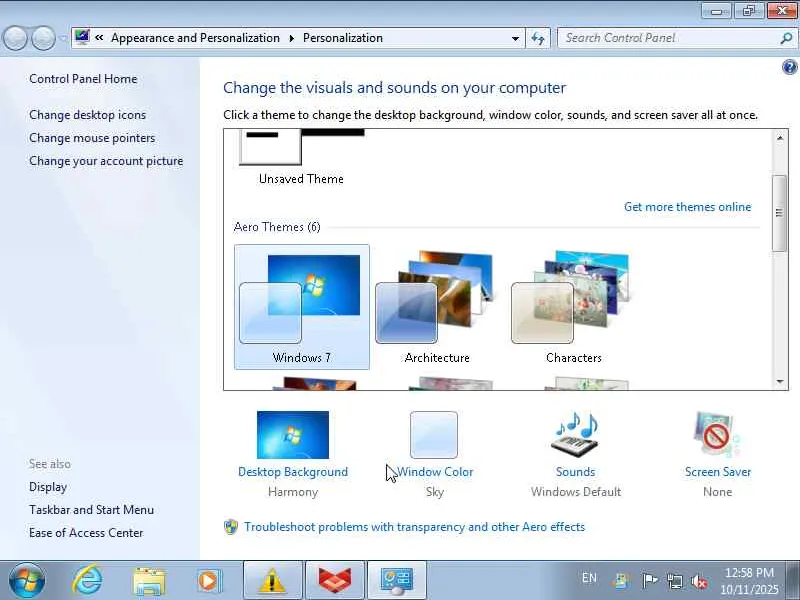Open the Help question mark icon
800x600 pixels.
[789, 67]
